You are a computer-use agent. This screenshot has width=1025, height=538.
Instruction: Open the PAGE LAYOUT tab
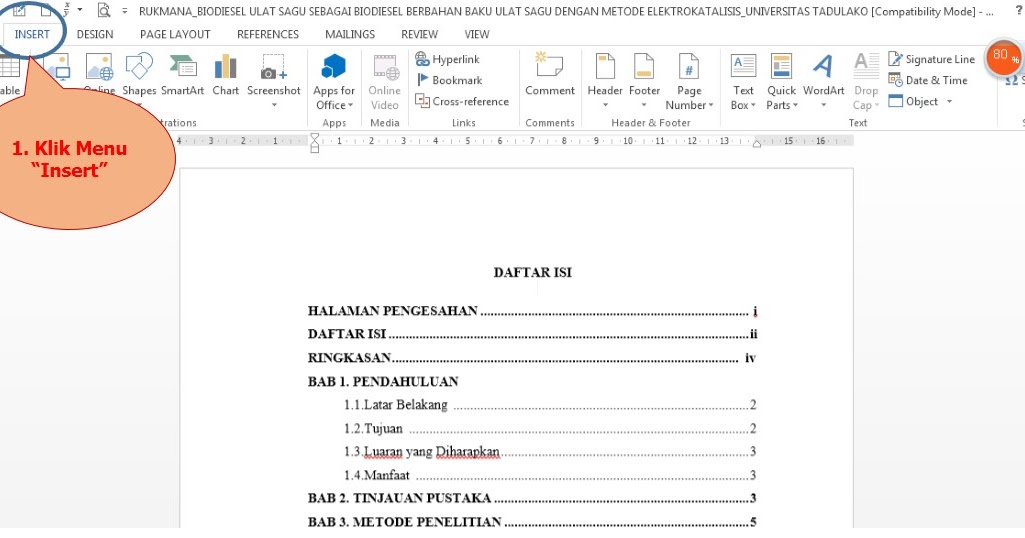coord(175,34)
